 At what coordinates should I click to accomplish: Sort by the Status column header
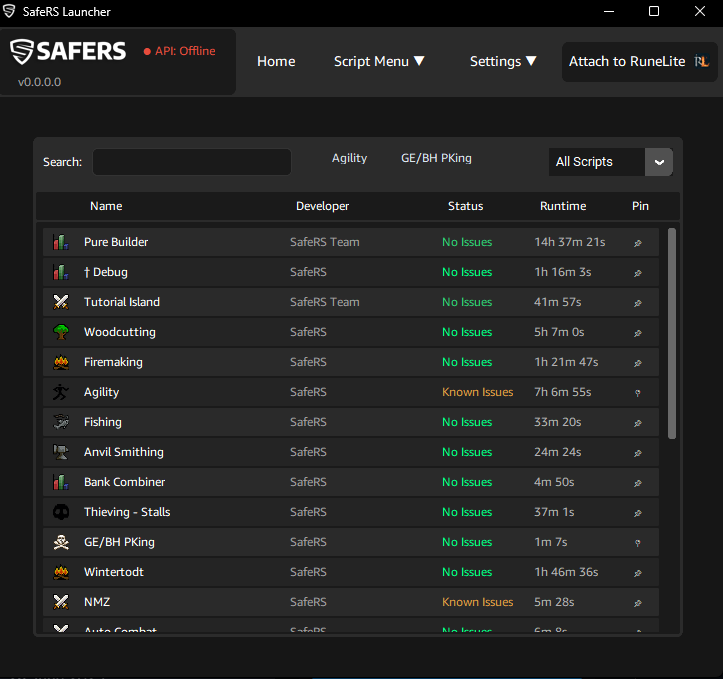pyautogui.click(x=465, y=206)
